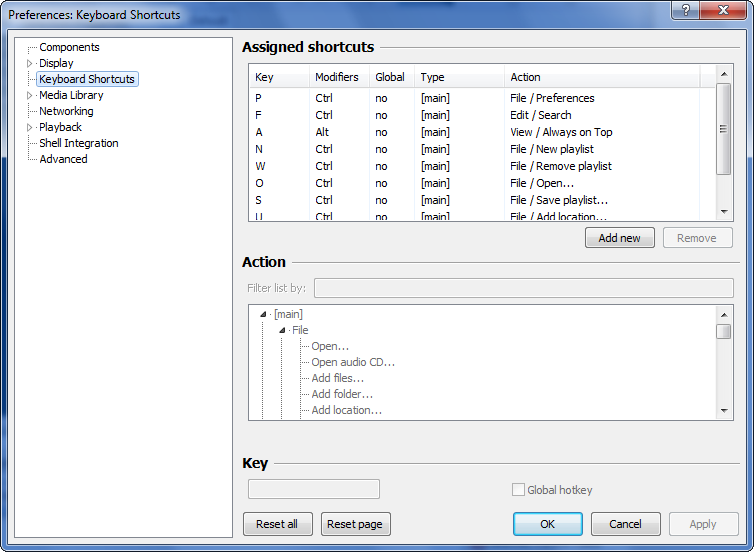Collapse the File action group
Screen dimensions: 754x552
[x=282, y=330]
